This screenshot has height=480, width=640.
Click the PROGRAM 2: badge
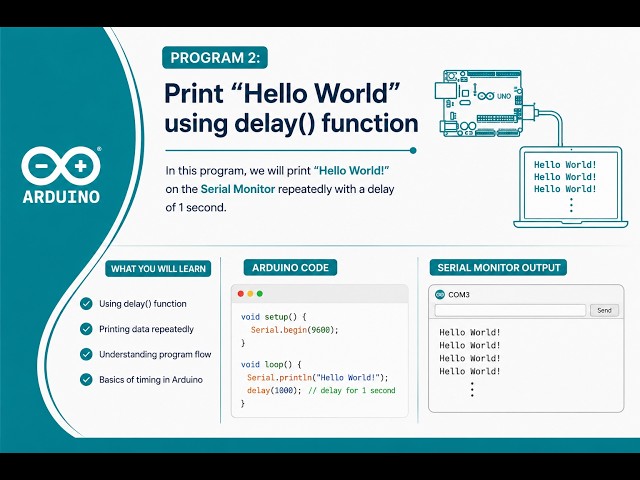[215, 58]
